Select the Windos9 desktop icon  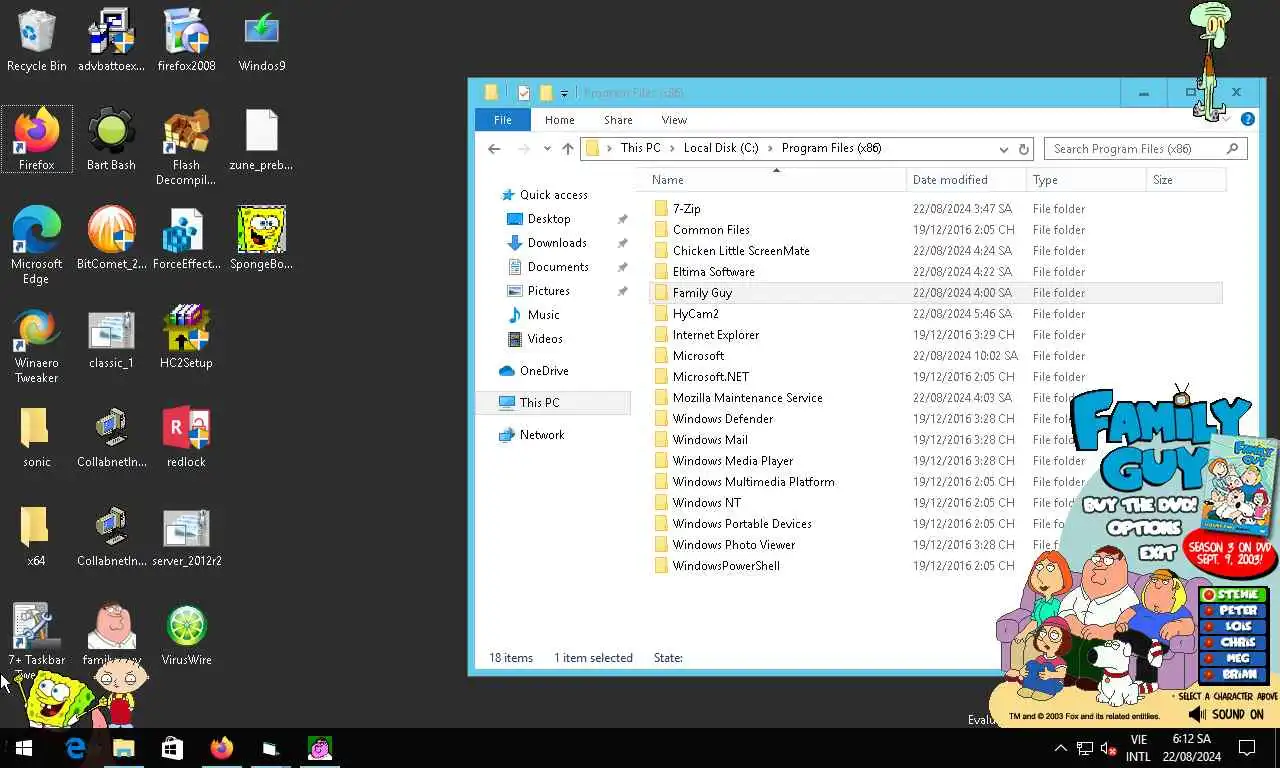[261, 40]
